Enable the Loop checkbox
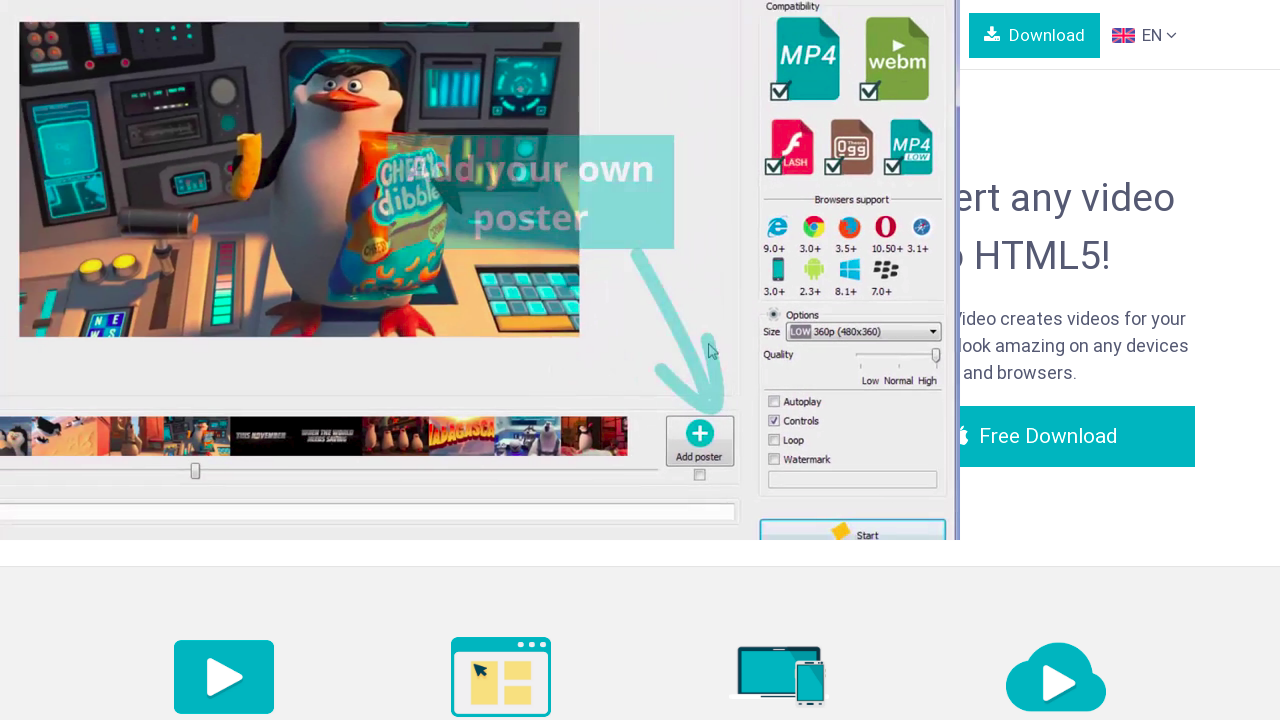The height and width of the screenshot is (720, 1280). [x=774, y=440]
